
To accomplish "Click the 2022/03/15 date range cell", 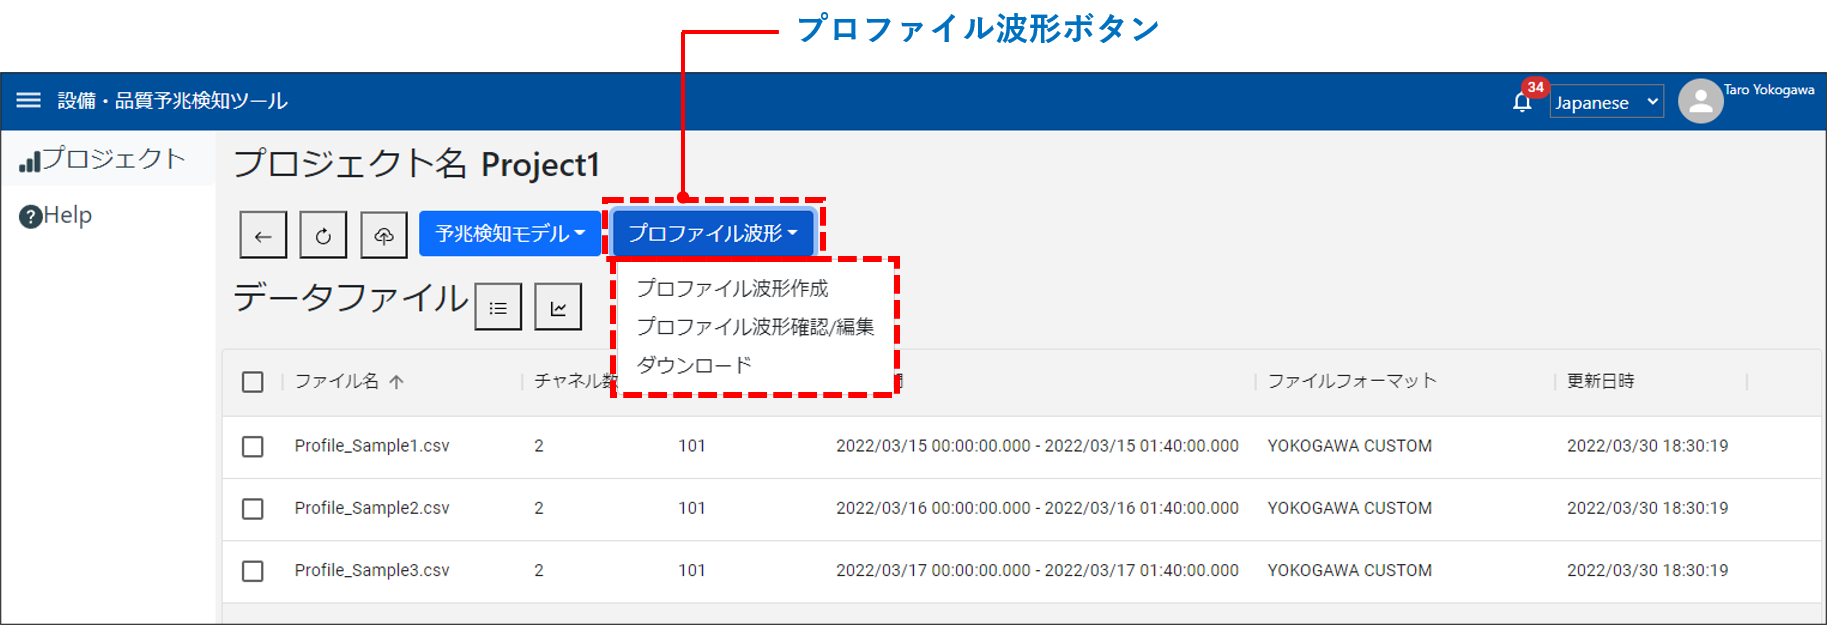I will click(x=1037, y=446).
